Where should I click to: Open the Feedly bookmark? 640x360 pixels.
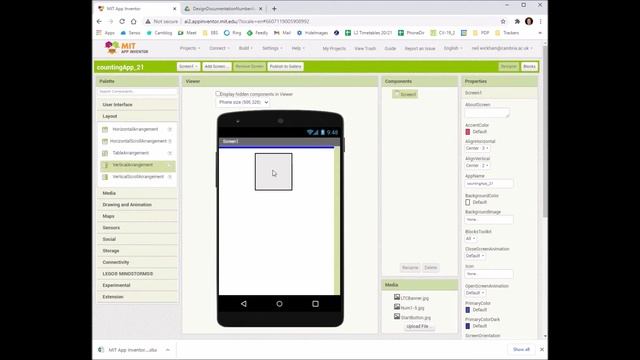(258, 33)
